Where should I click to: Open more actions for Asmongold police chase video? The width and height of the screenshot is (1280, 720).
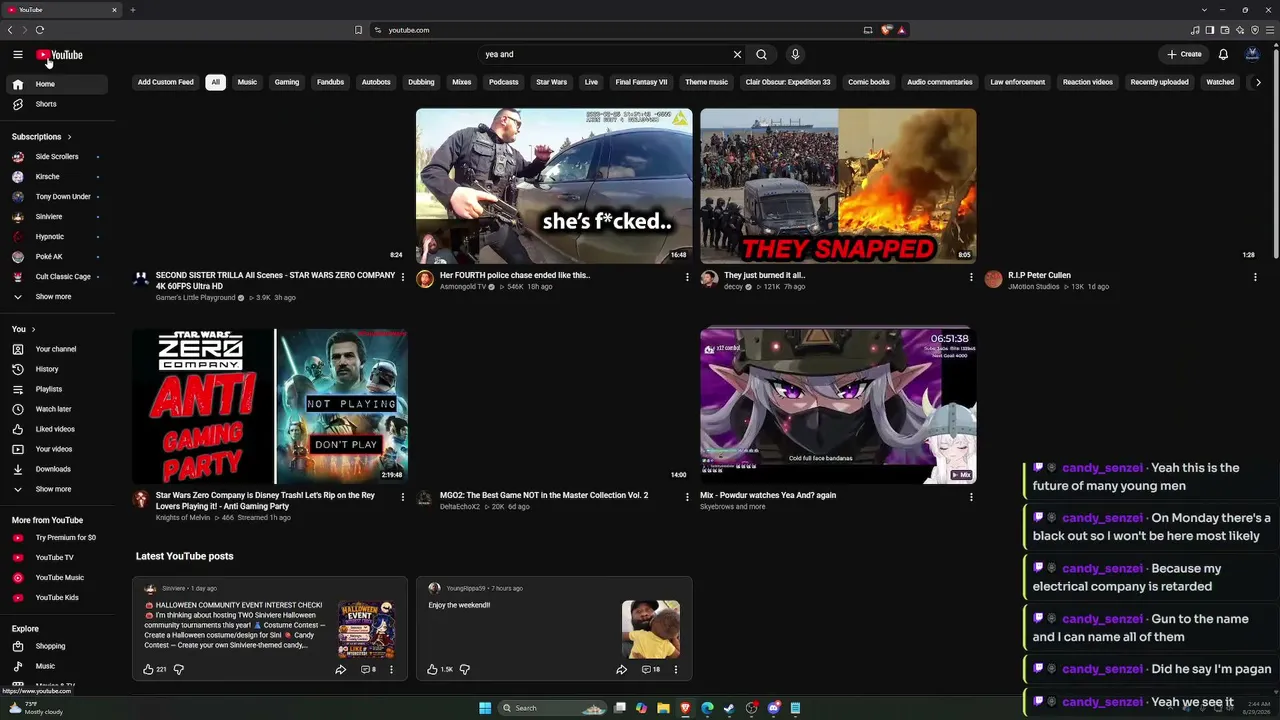687,277
